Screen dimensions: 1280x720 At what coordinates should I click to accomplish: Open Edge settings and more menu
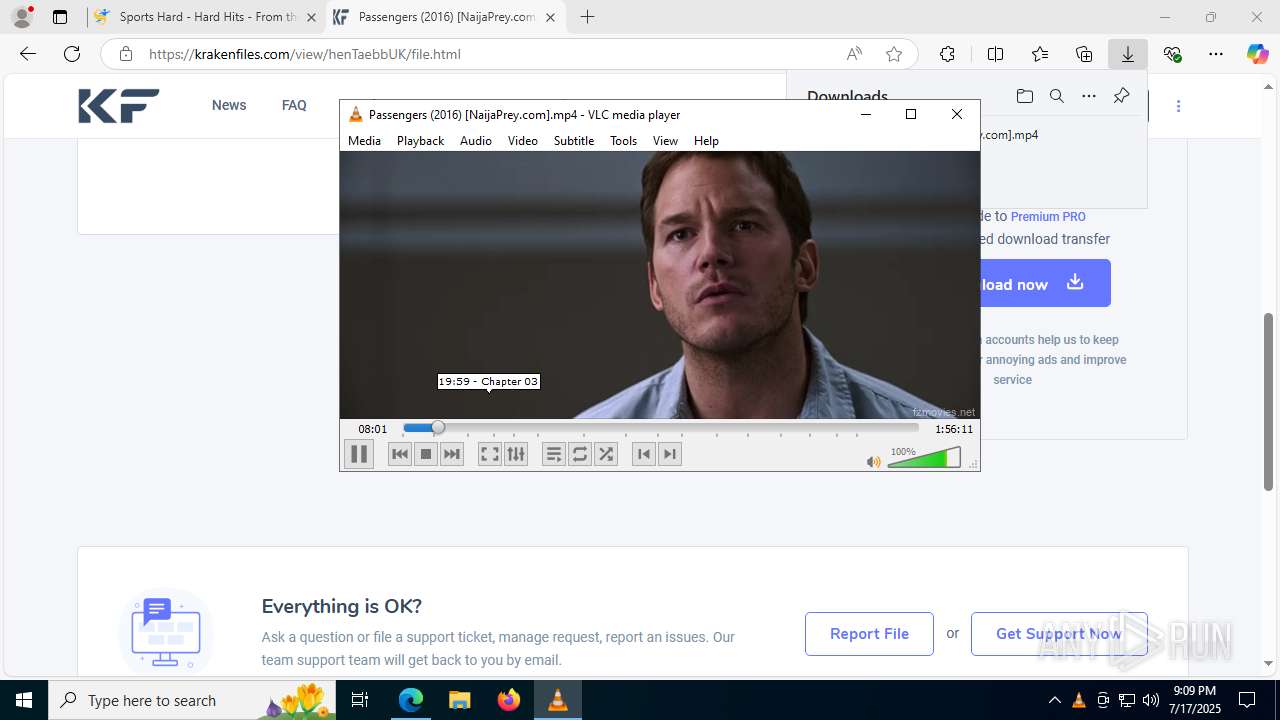[1216, 54]
